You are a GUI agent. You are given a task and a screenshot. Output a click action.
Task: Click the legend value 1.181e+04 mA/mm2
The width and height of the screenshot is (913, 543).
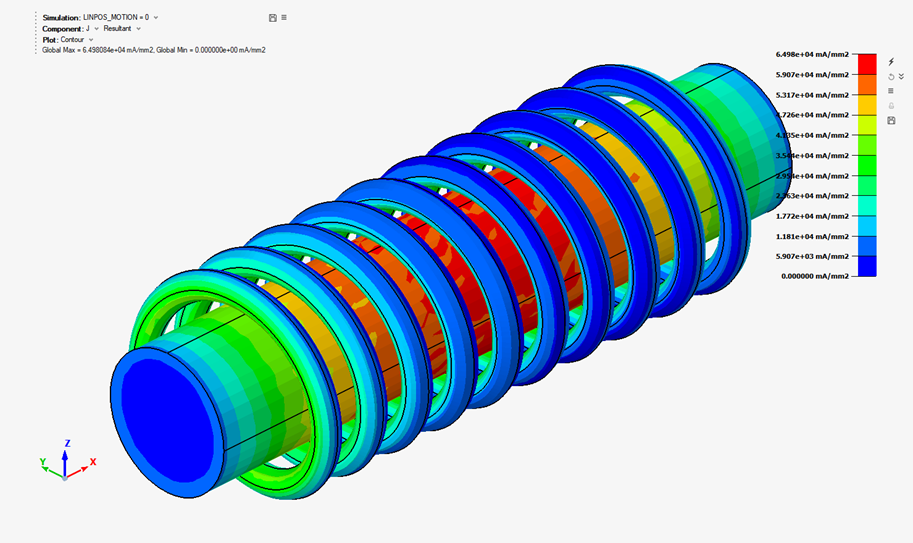point(812,236)
